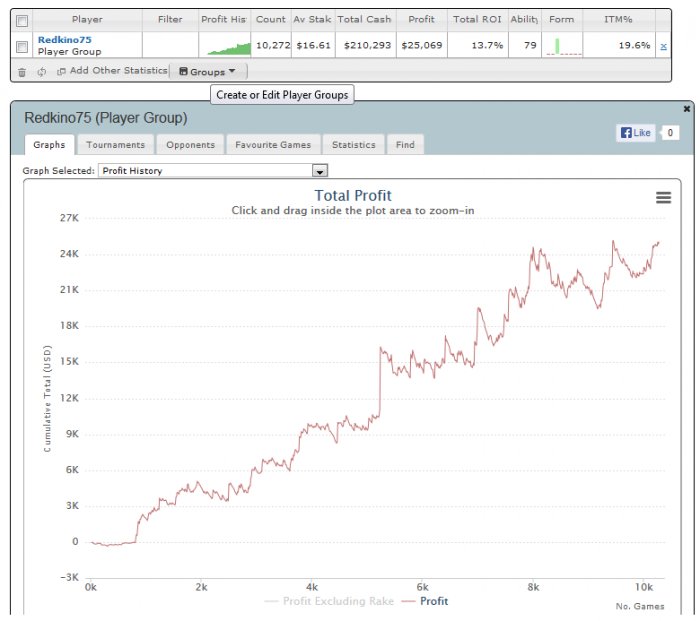Toggle the header select-all checkbox
700x621 pixels.
point(21,21)
